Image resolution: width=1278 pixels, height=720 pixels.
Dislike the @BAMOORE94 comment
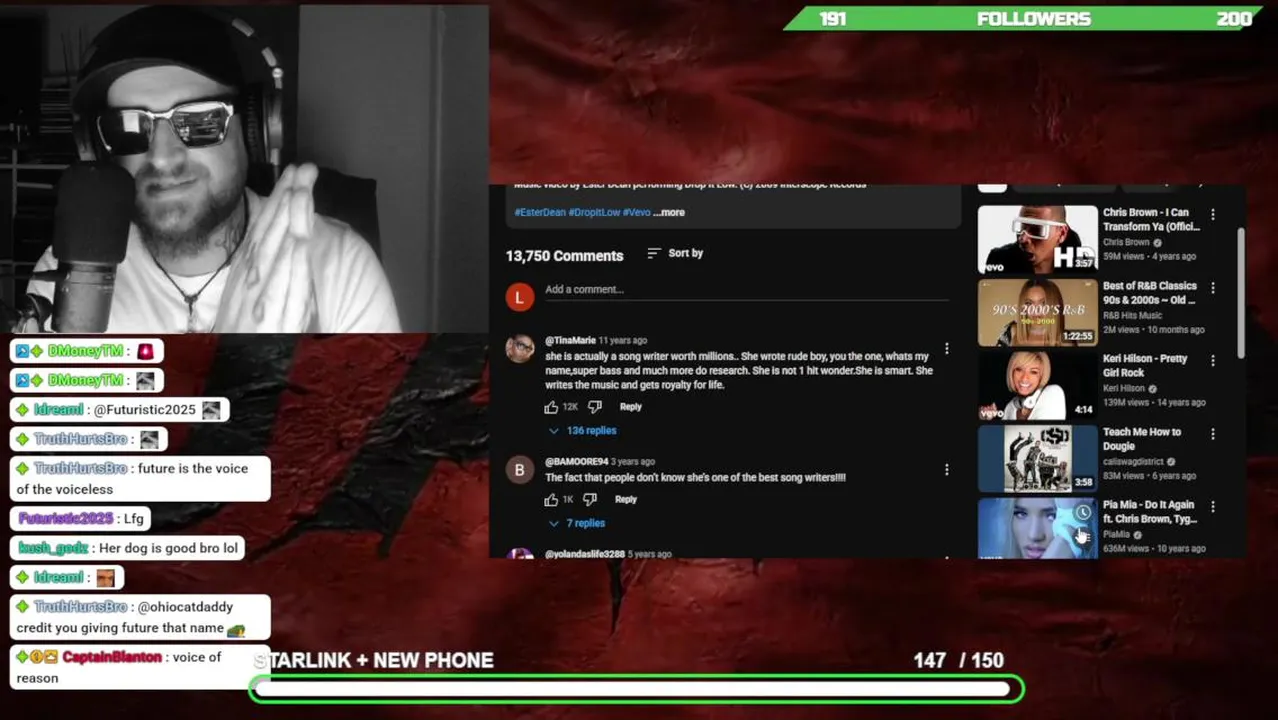click(x=590, y=499)
